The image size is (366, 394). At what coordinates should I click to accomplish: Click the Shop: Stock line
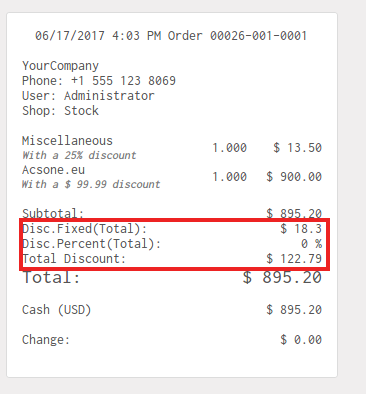(60, 111)
